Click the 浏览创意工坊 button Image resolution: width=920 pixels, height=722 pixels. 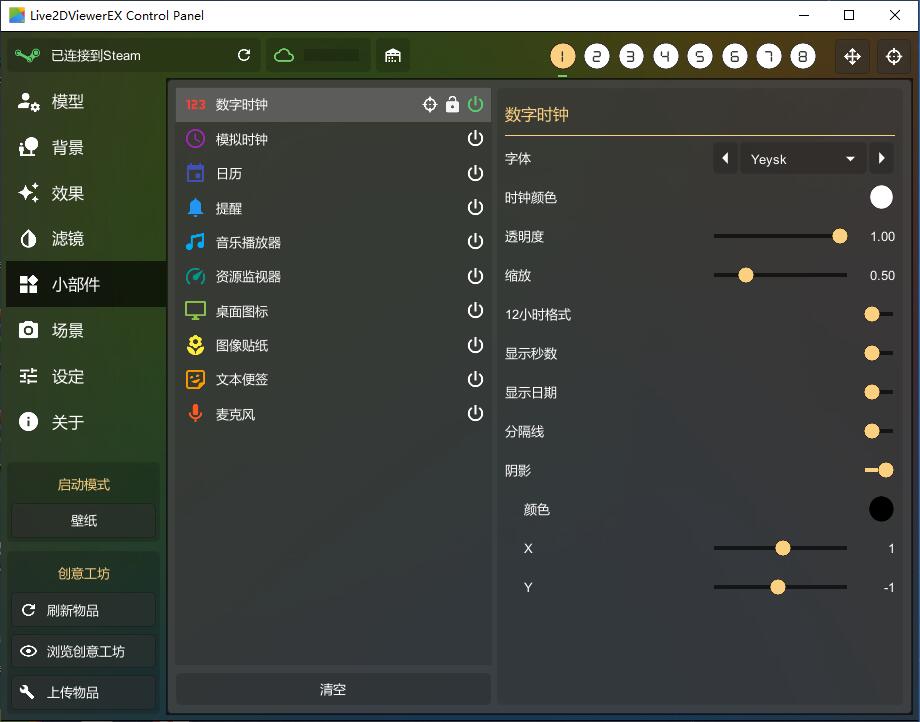point(83,651)
